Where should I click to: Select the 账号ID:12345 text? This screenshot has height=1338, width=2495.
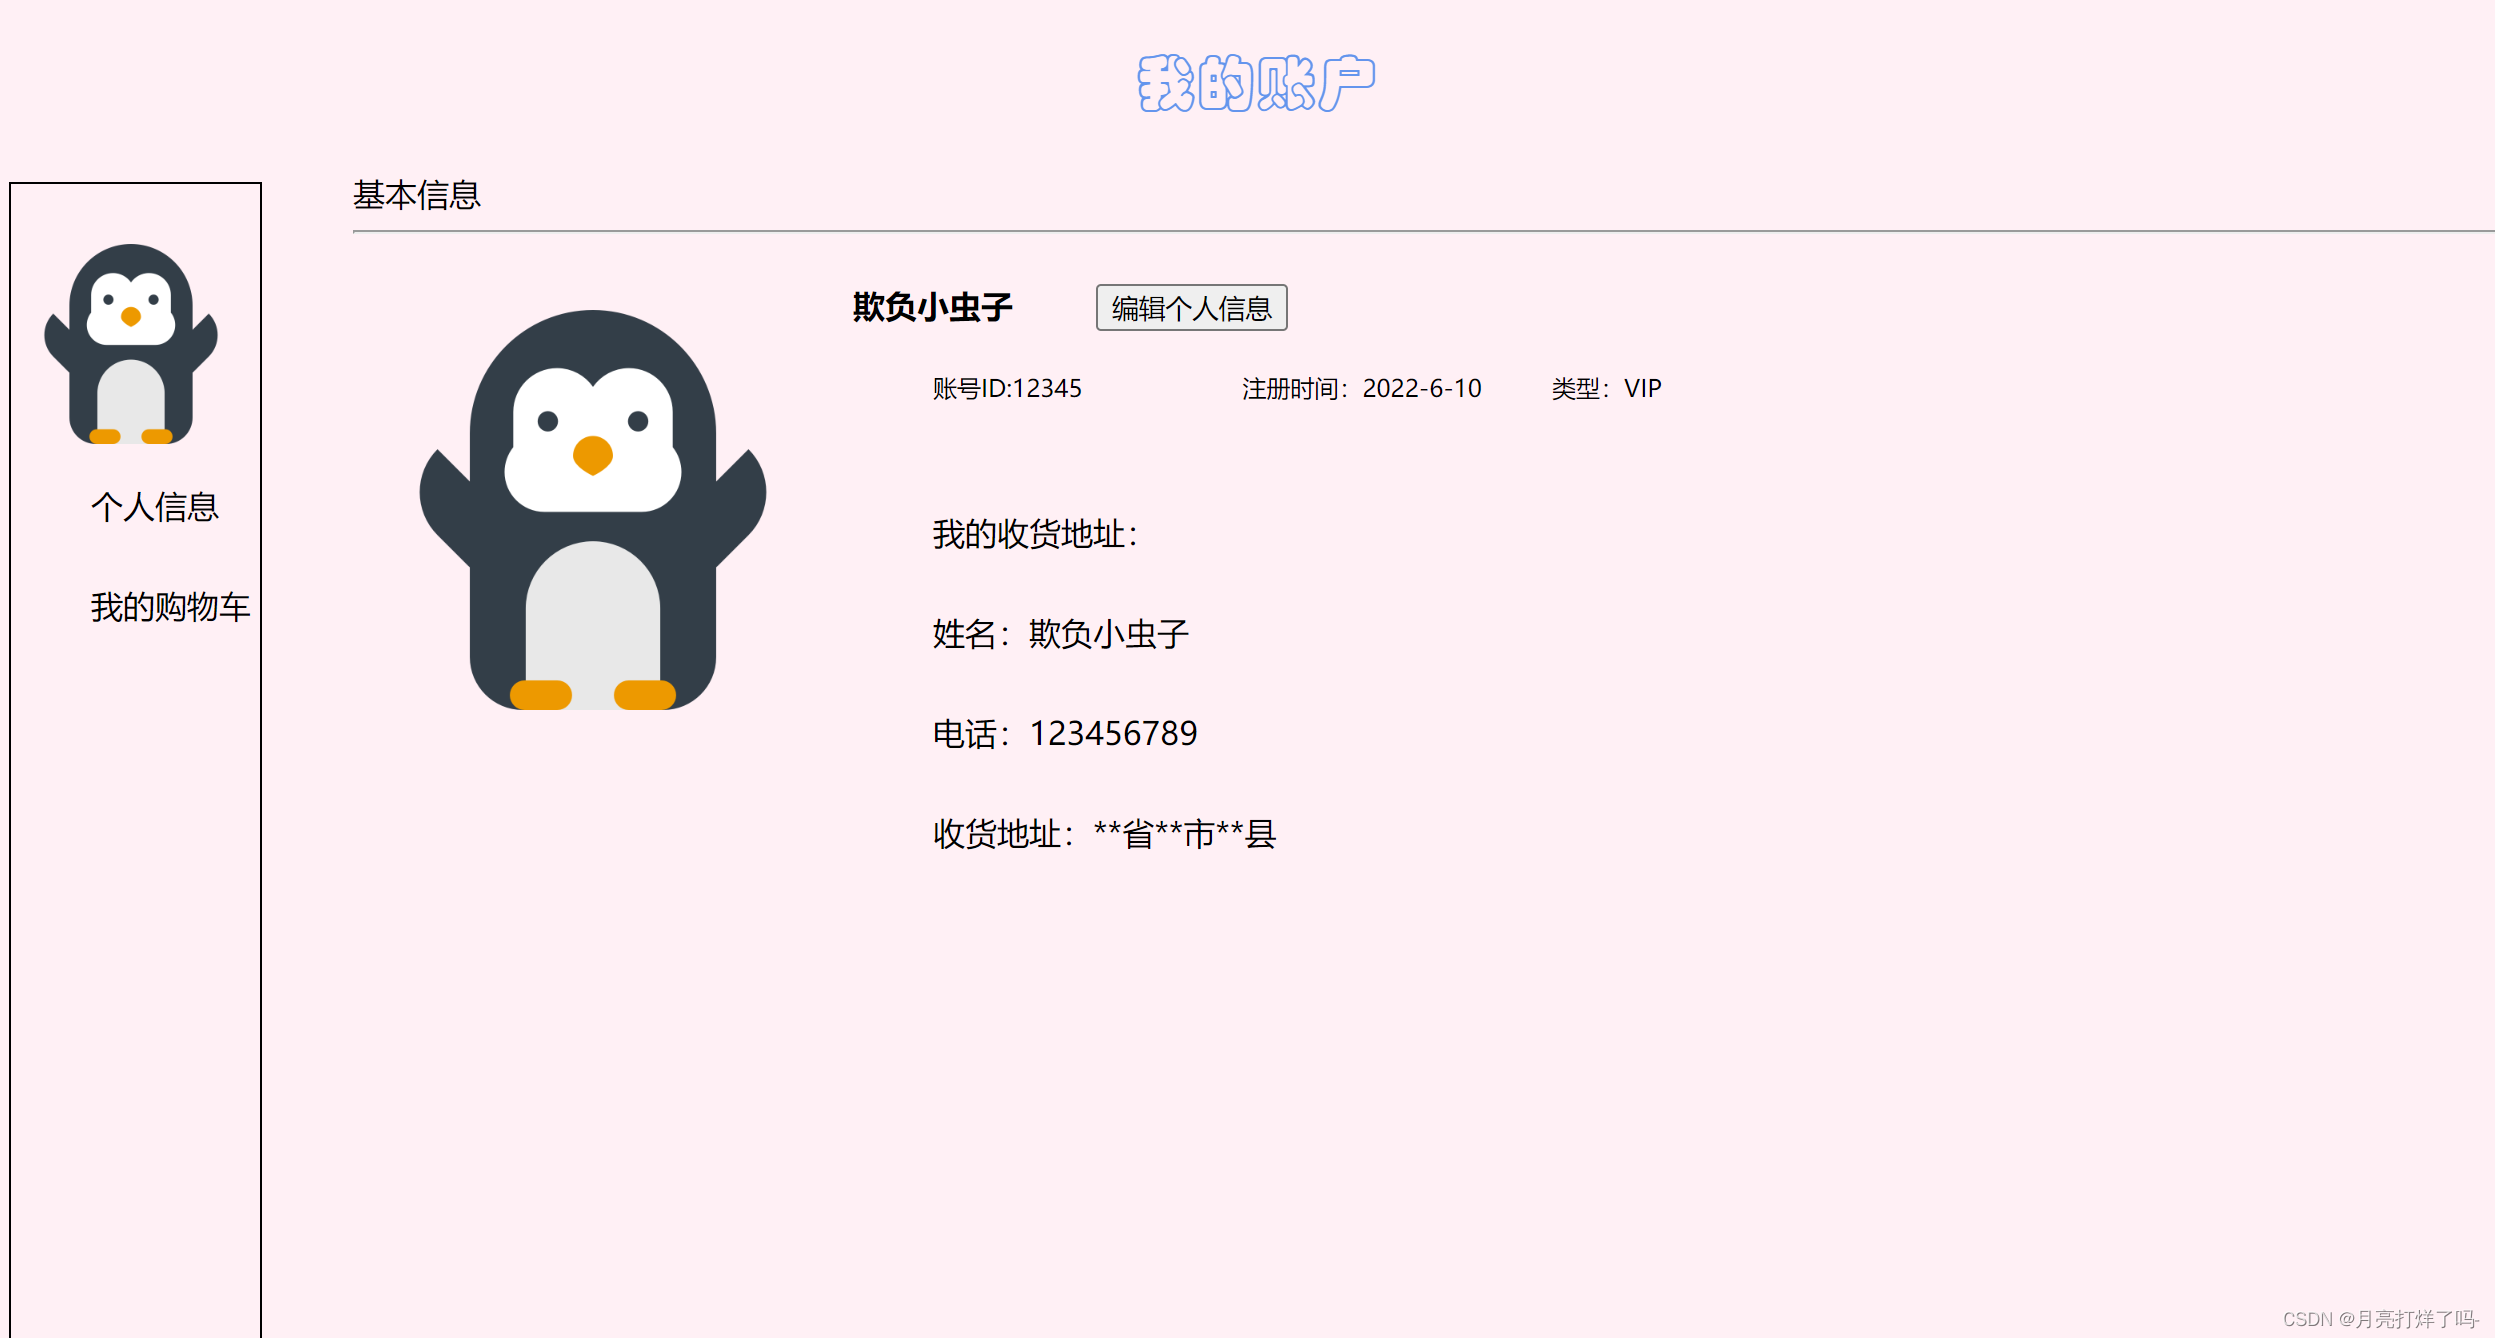click(1007, 388)
